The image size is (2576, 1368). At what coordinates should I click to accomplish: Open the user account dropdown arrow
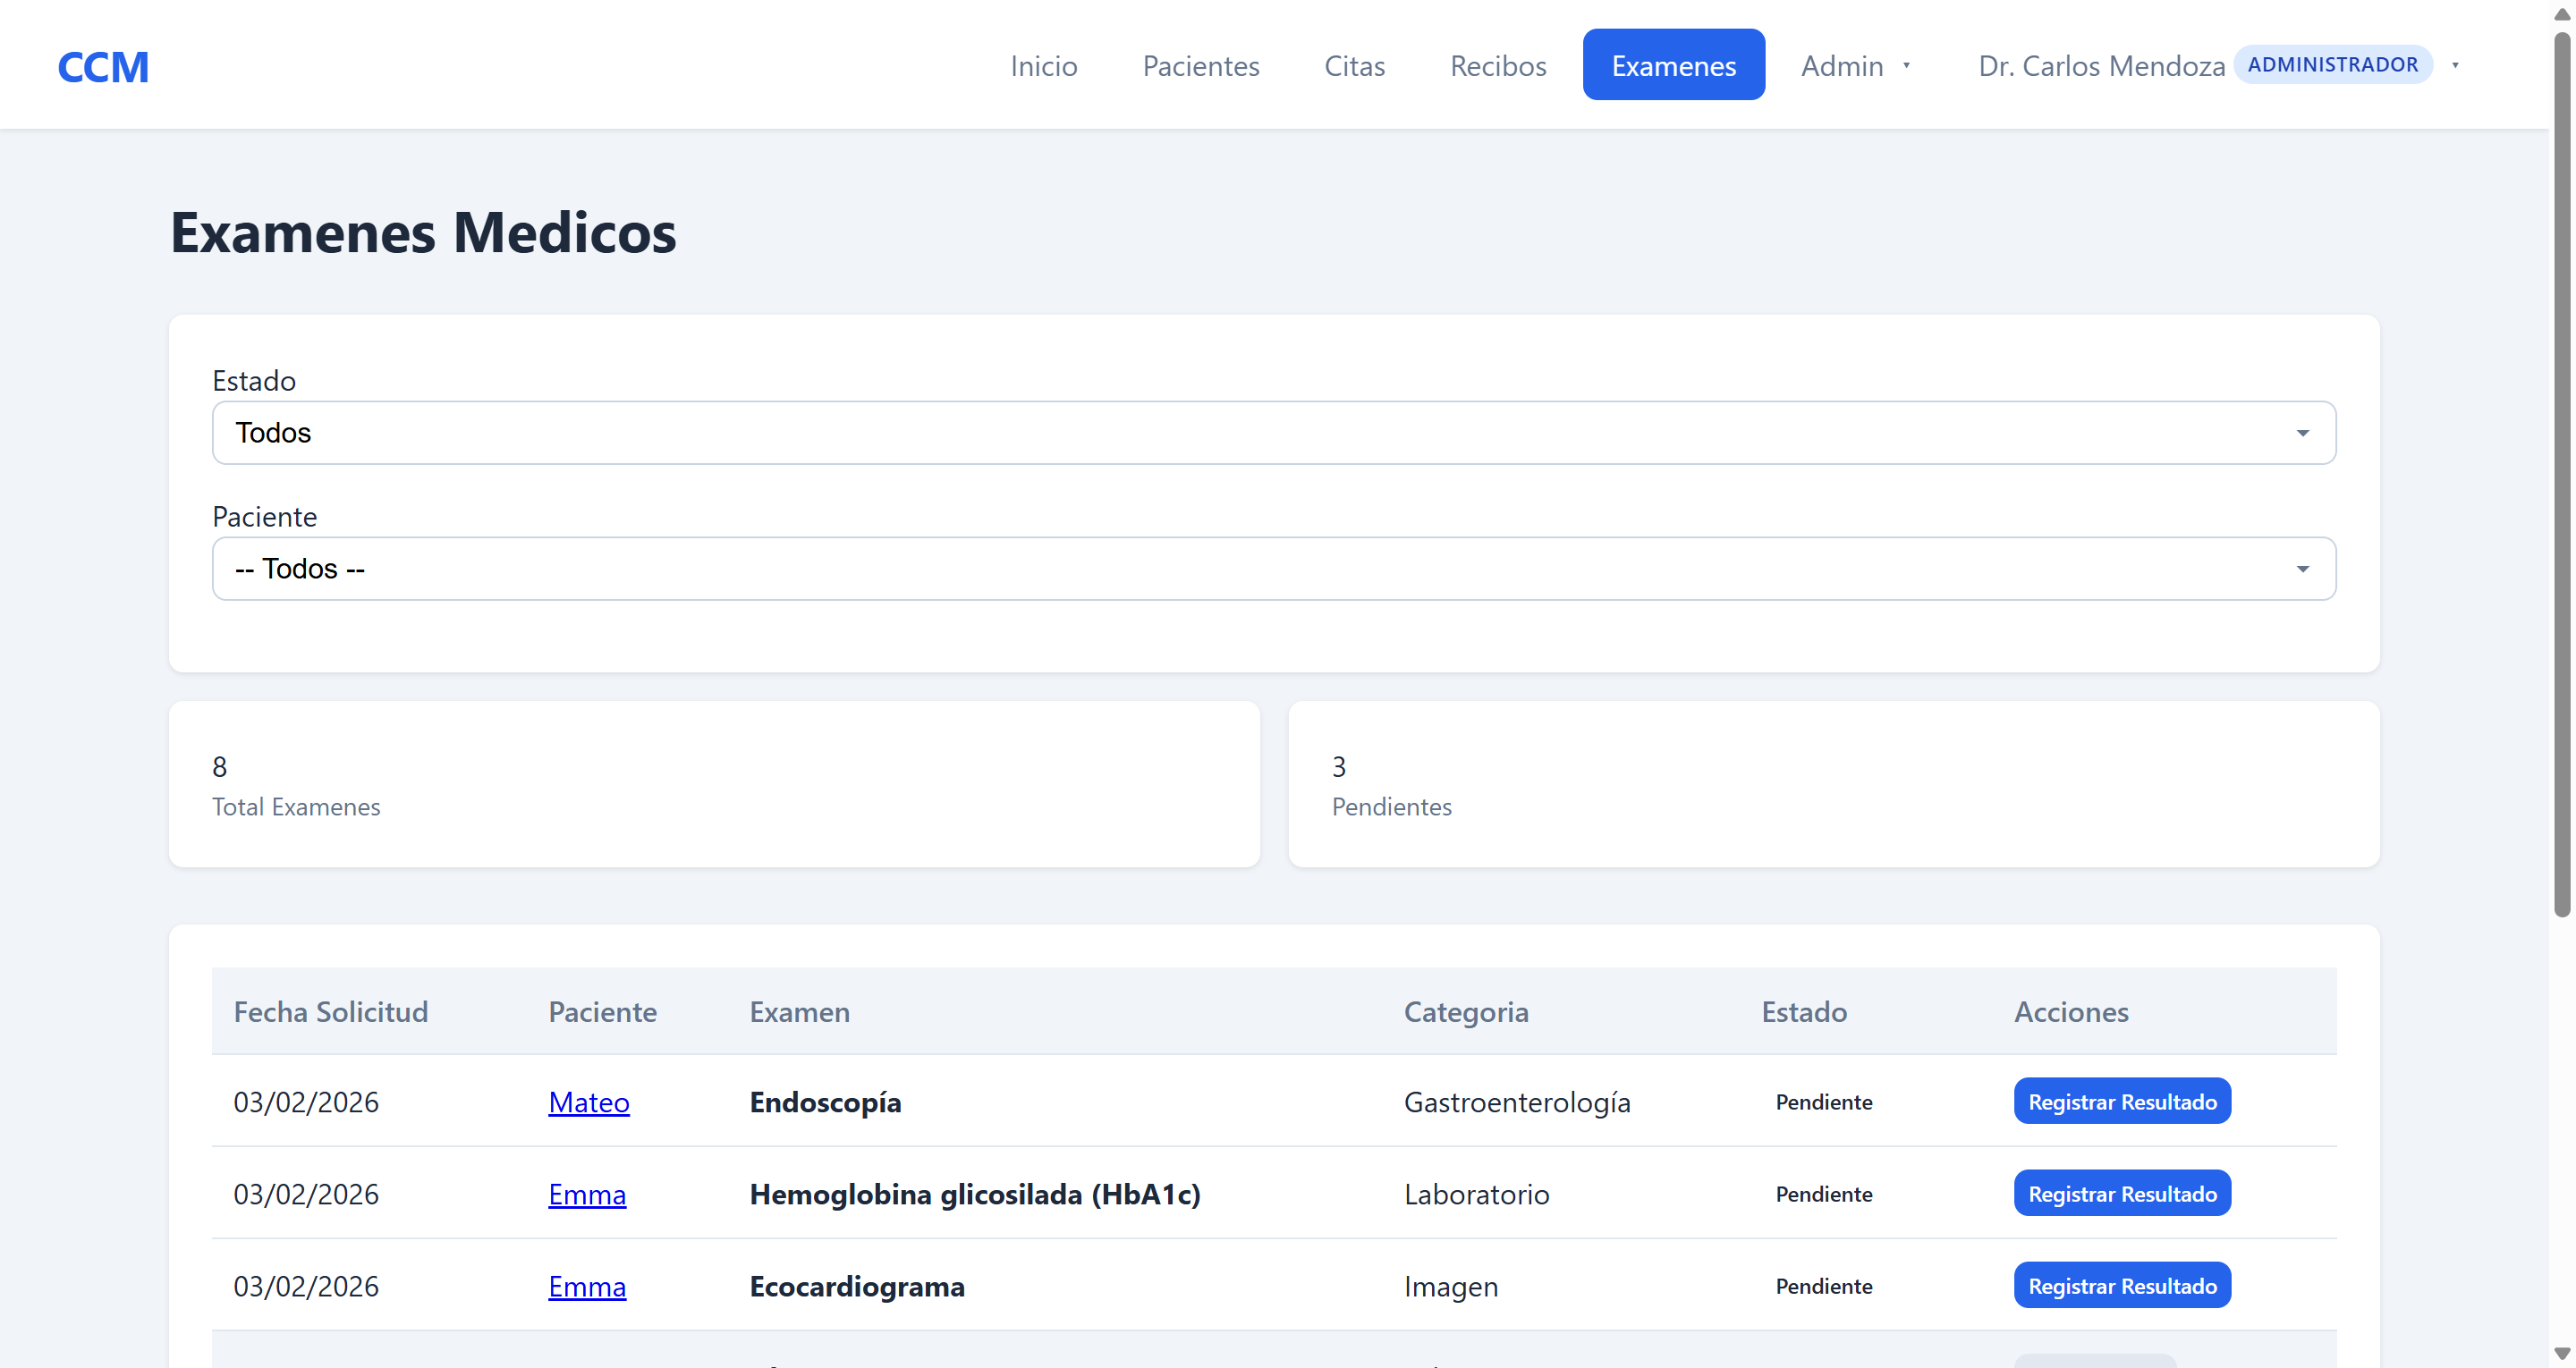coord(2455,66)
